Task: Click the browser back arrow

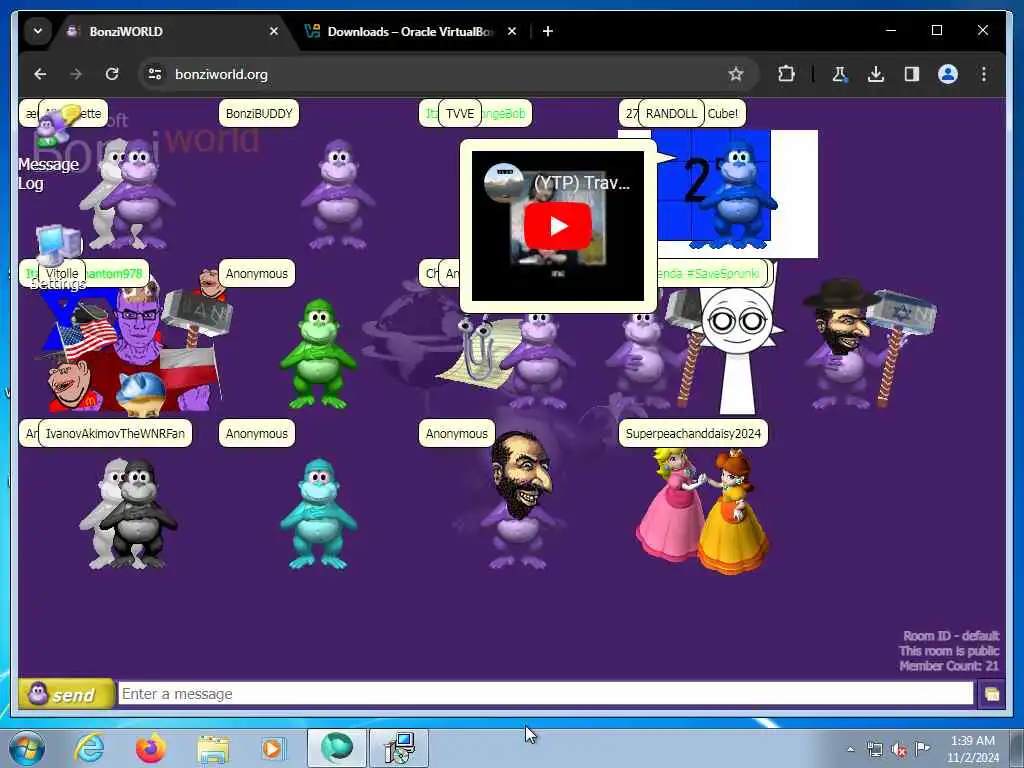Action: 40,74
